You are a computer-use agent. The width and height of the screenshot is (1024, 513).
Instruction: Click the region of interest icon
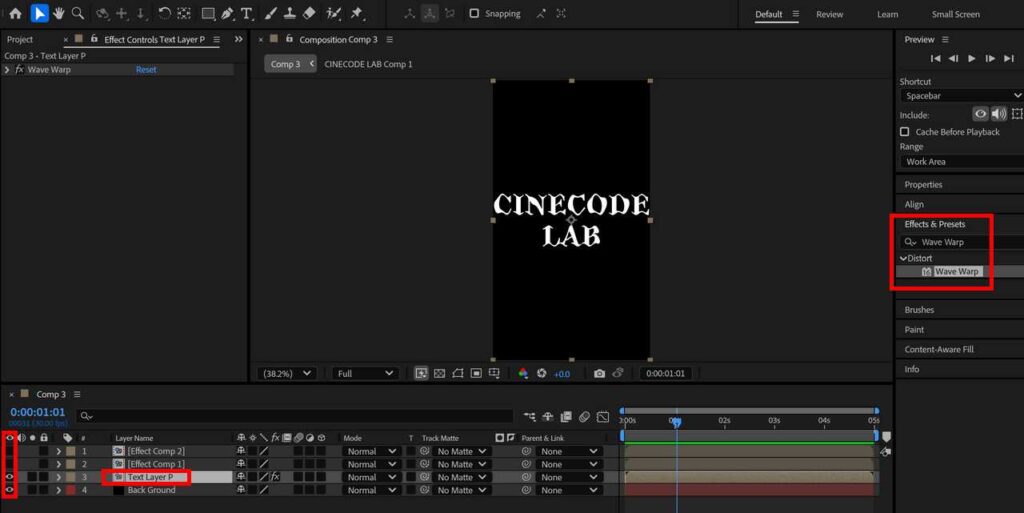point(476,373)
